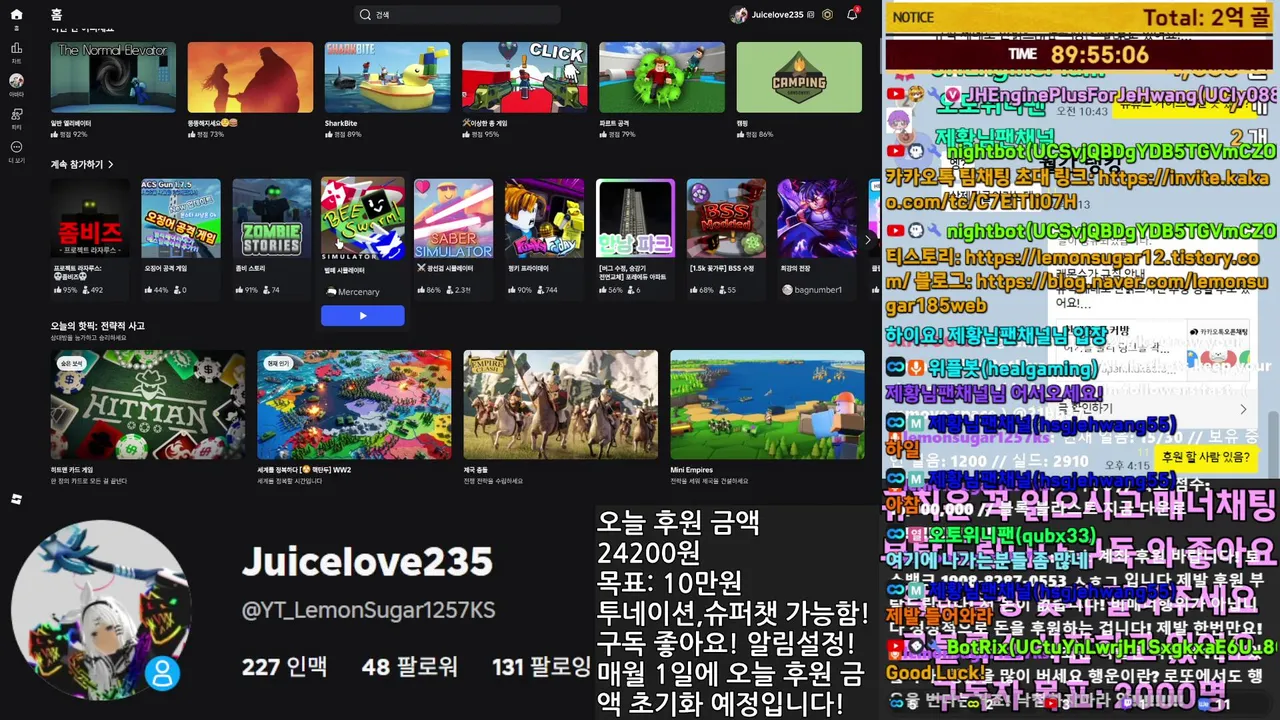
Task: Click the 오늘의 핫픽: 전략적 사고 heading
Action: (x=98, y=326)
